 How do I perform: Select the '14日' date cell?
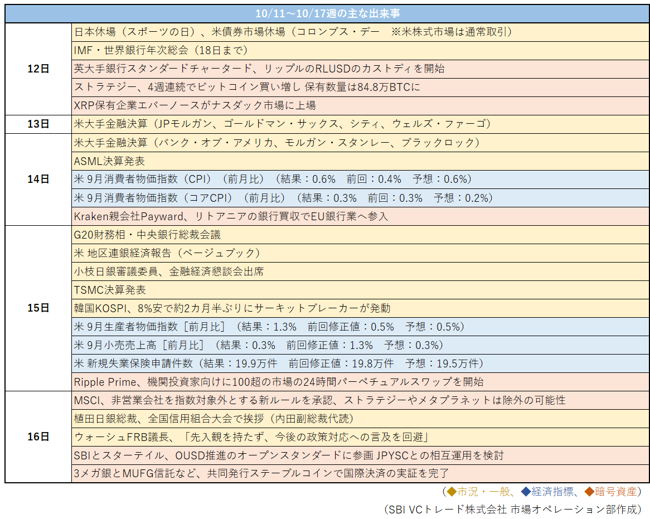[38, 179]
